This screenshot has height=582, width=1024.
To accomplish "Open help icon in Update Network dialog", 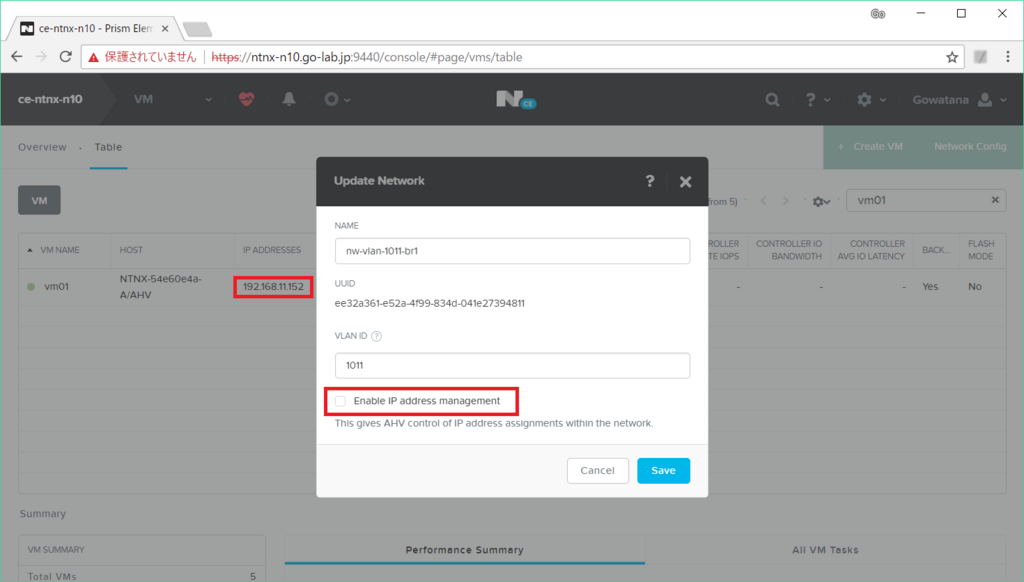I will click(x=650, y=181).
